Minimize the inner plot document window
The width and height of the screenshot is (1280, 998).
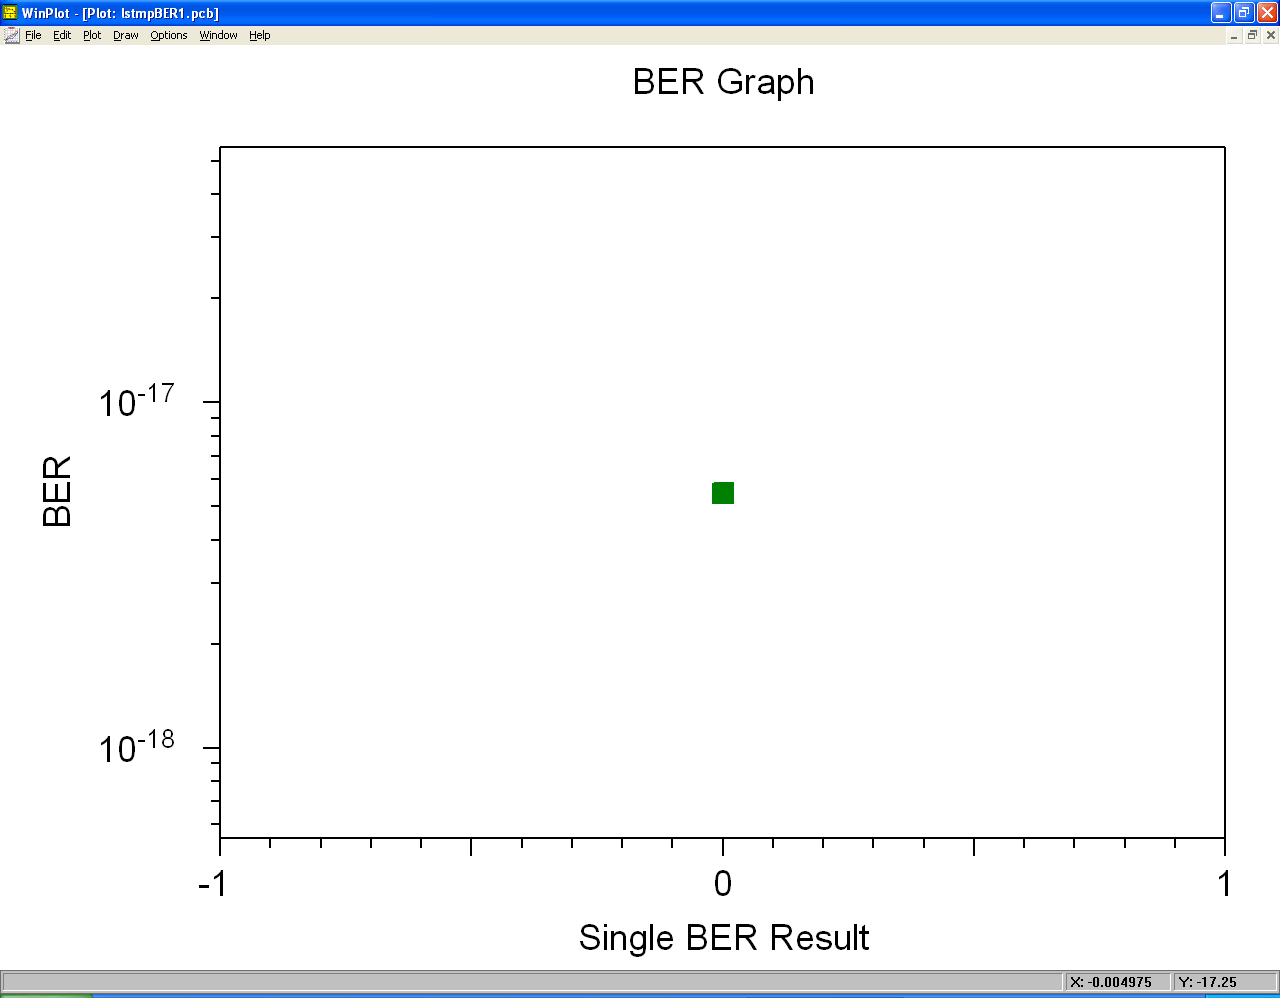point(1235,35)
